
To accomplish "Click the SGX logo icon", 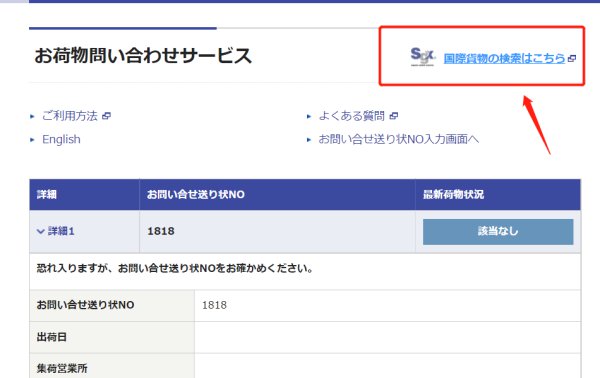I will click(x=423, y=57).
